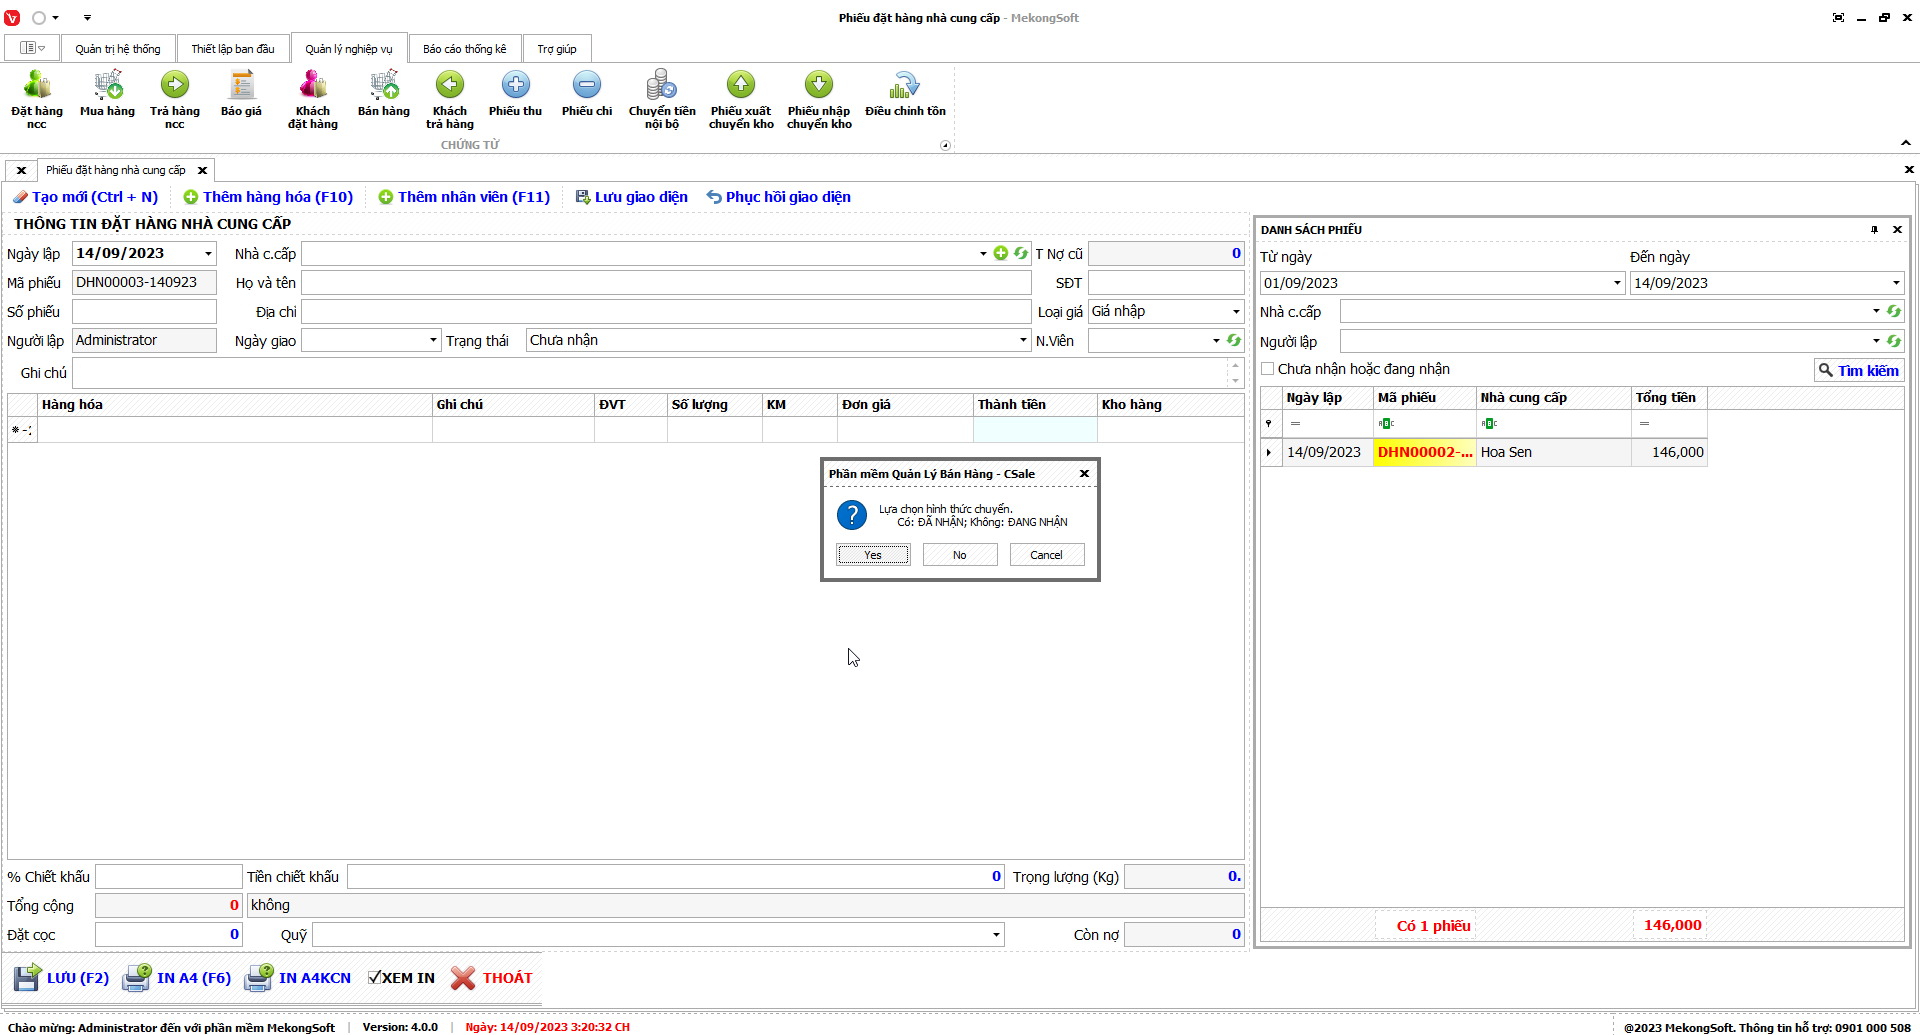Open the CHỨNG TỪ group launcher
1920x1035 pixels.
click(945, 145)
